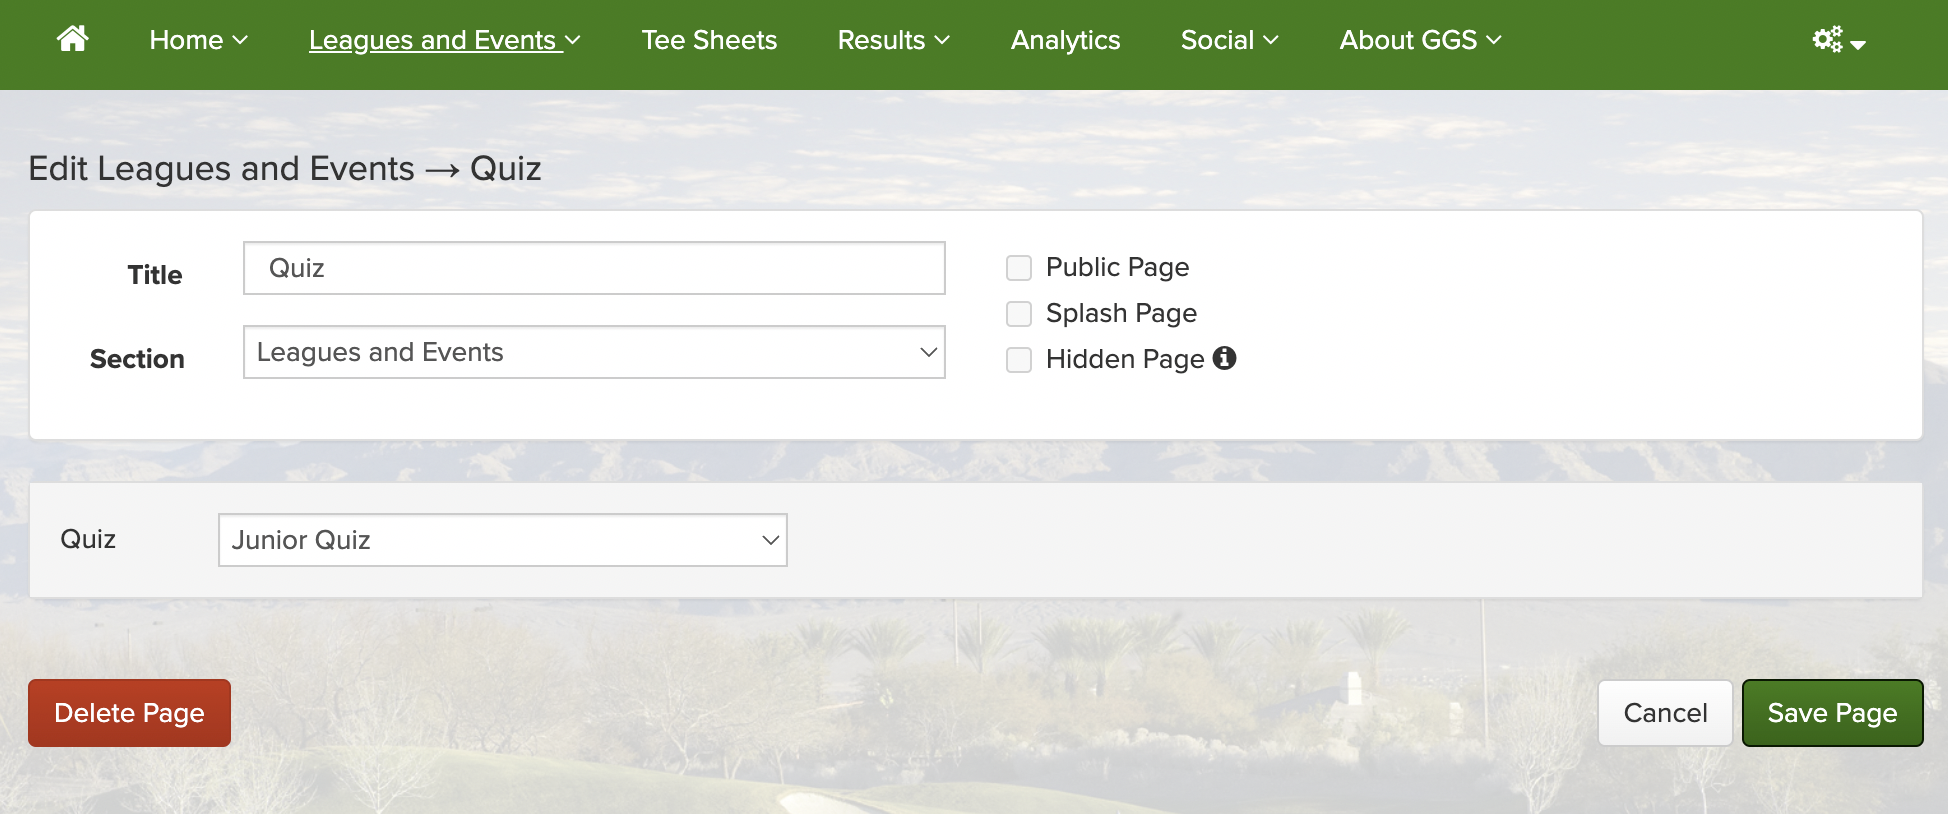Click into the Title input field

[594, 268]
